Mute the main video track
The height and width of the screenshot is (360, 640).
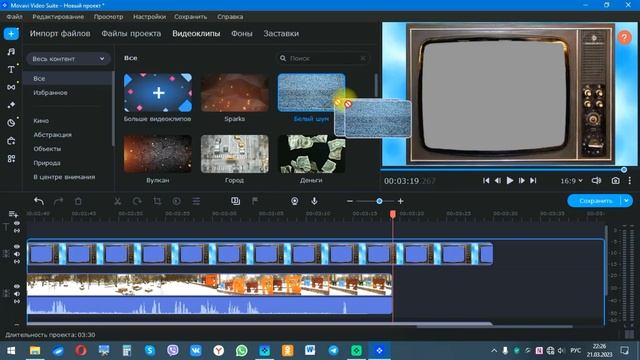pos(17,294)
